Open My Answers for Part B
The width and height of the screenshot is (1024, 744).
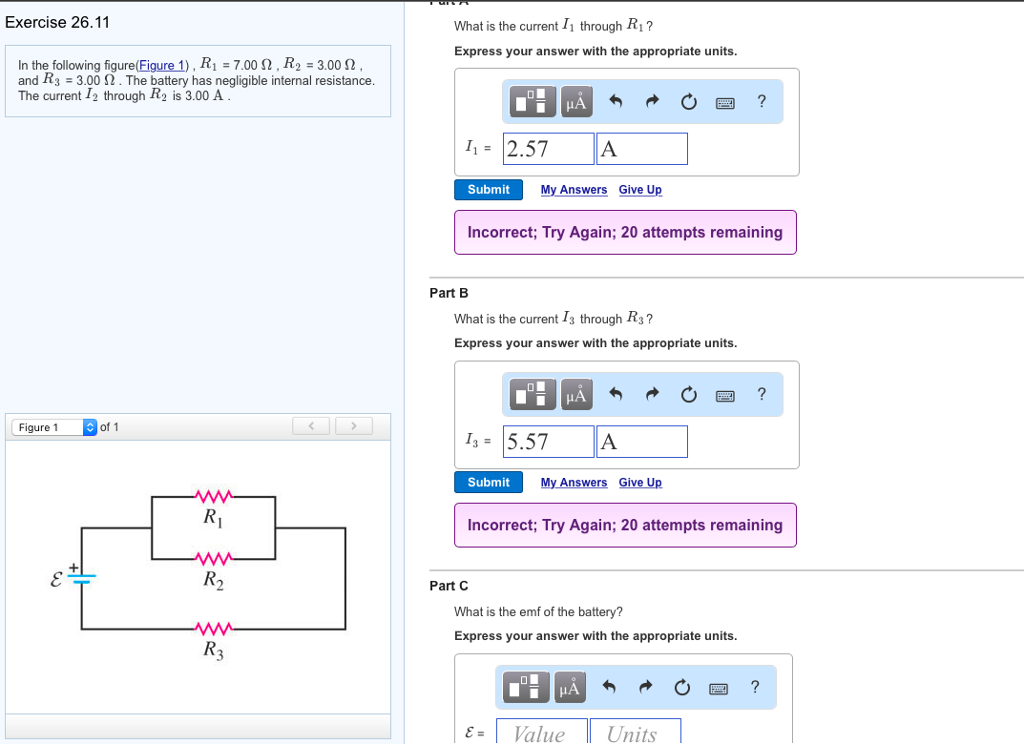574,482
